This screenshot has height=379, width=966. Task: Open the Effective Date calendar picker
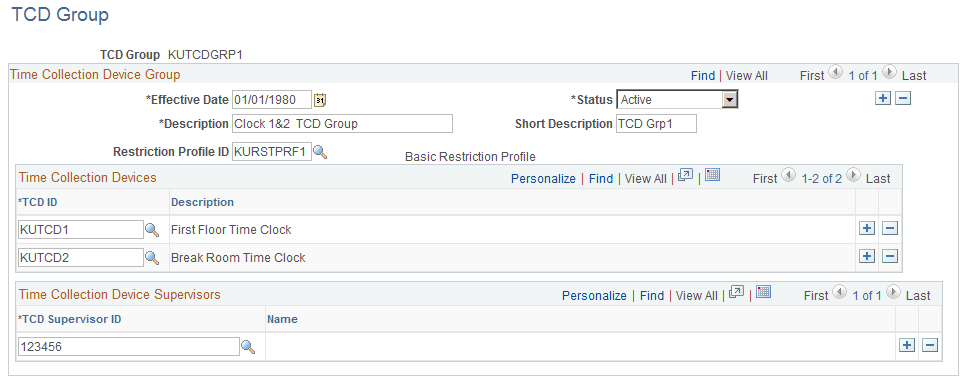point(320,99)
